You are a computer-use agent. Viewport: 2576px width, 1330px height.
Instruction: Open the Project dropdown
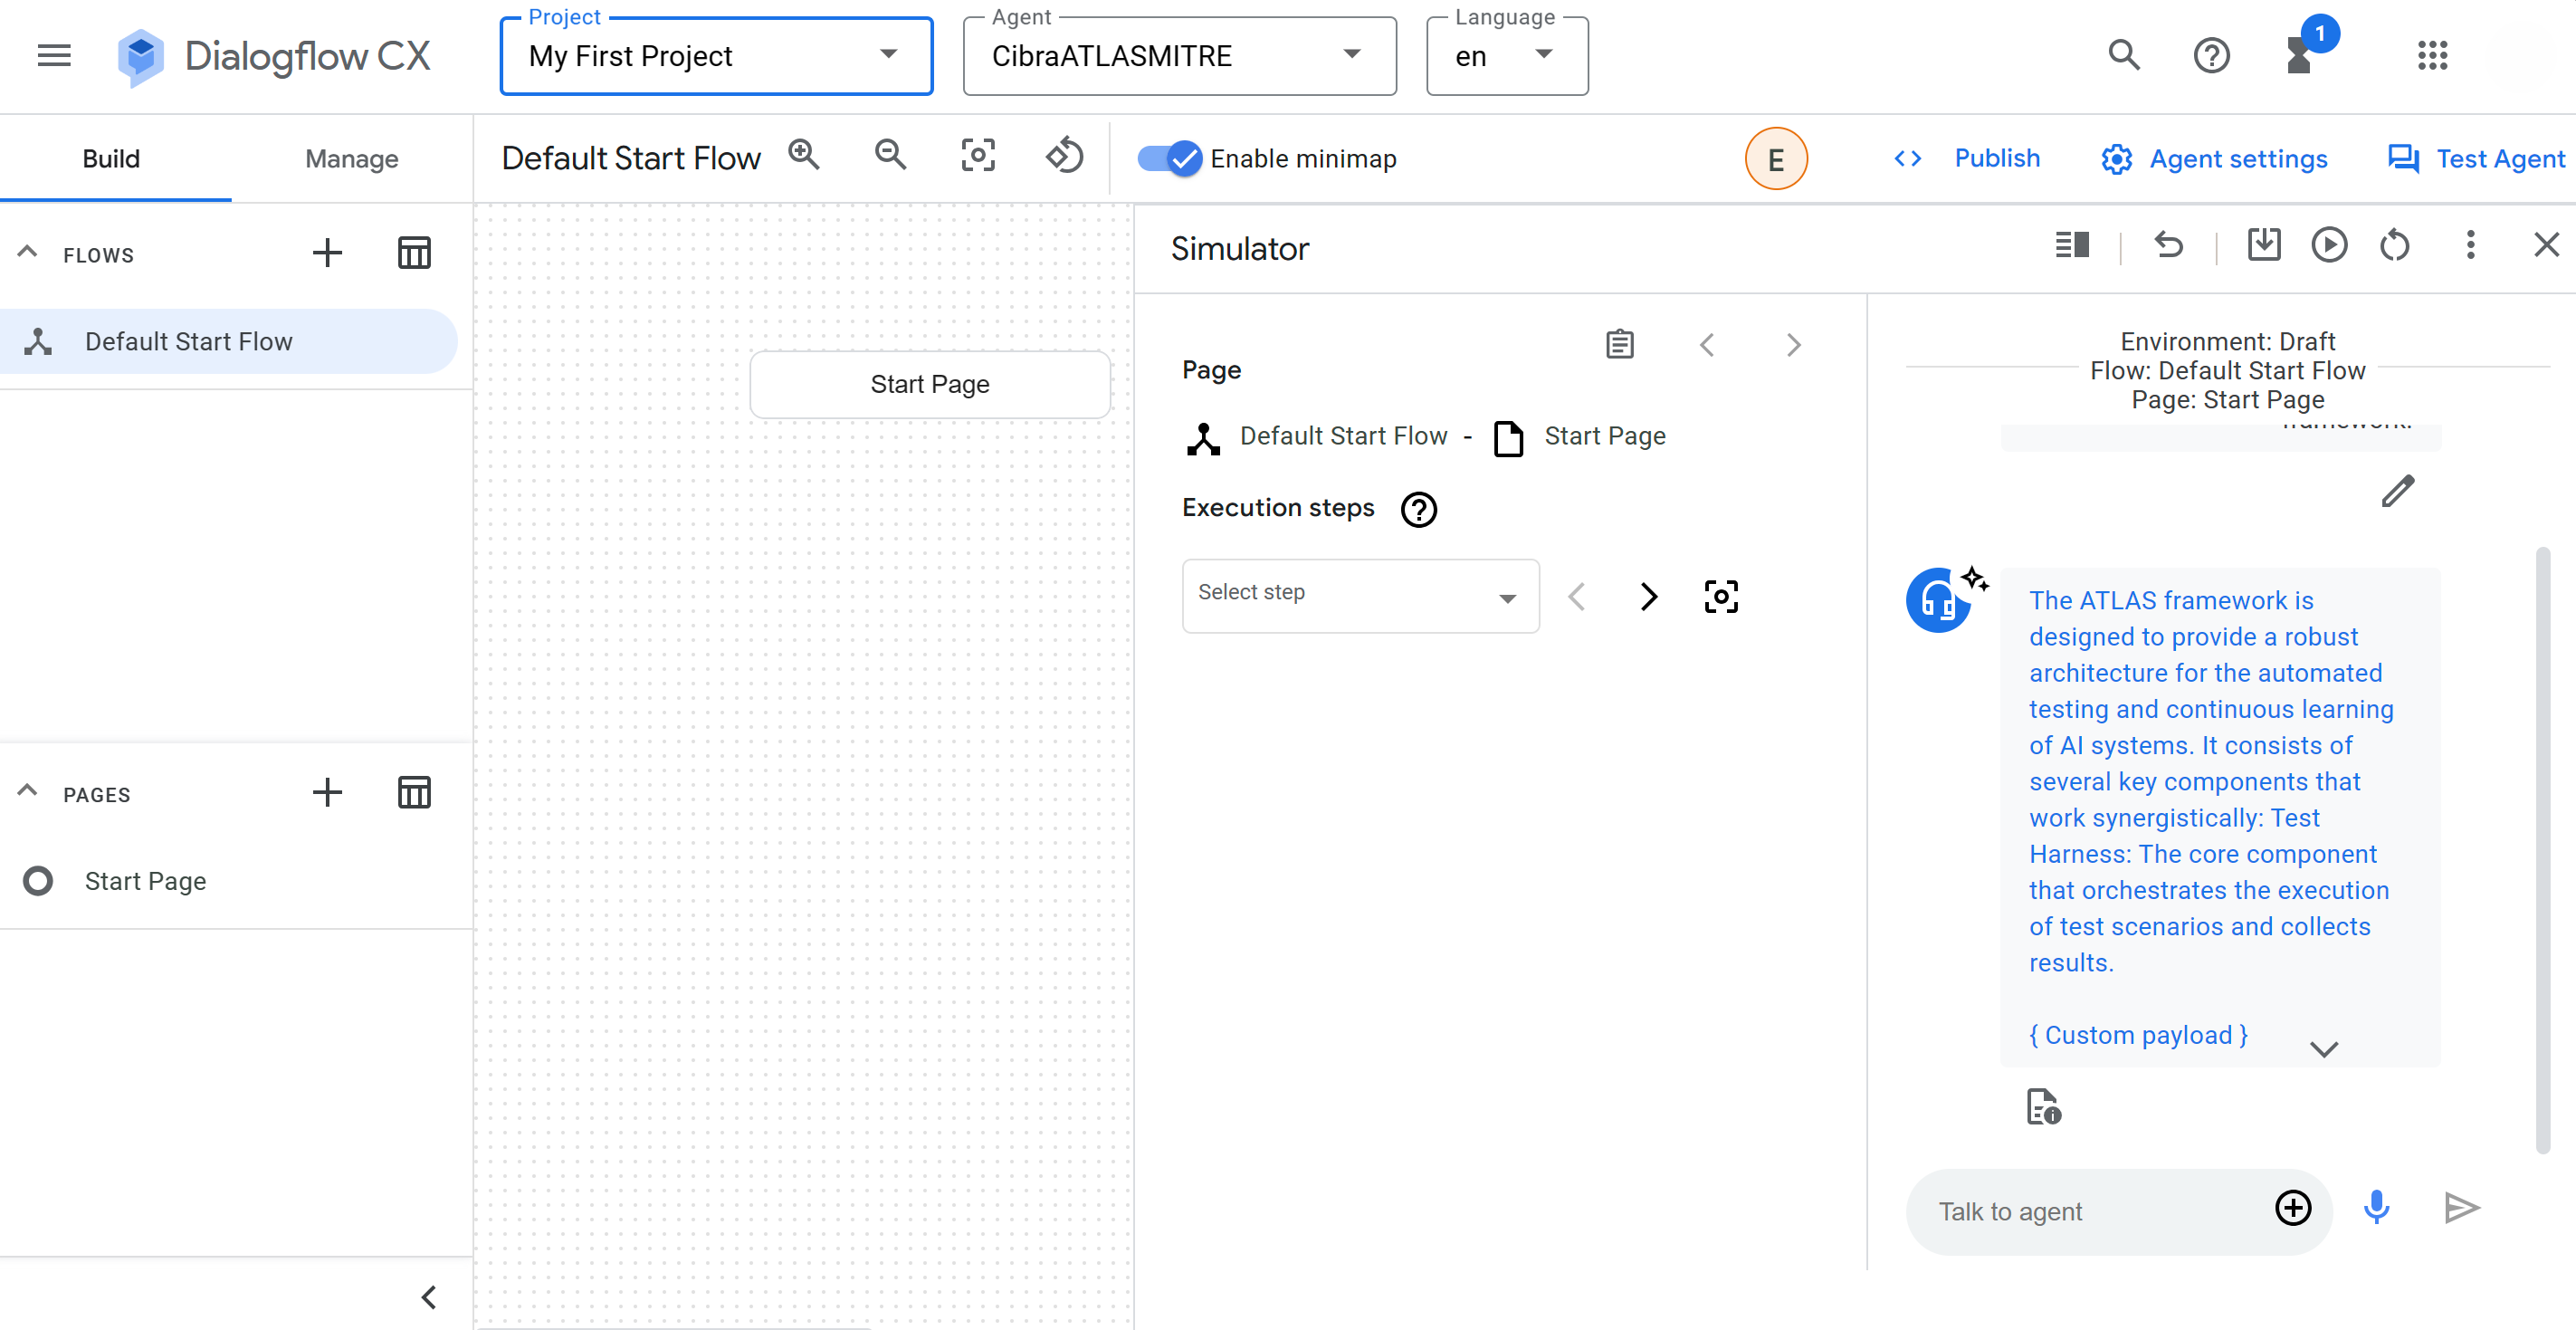[716, 56]
